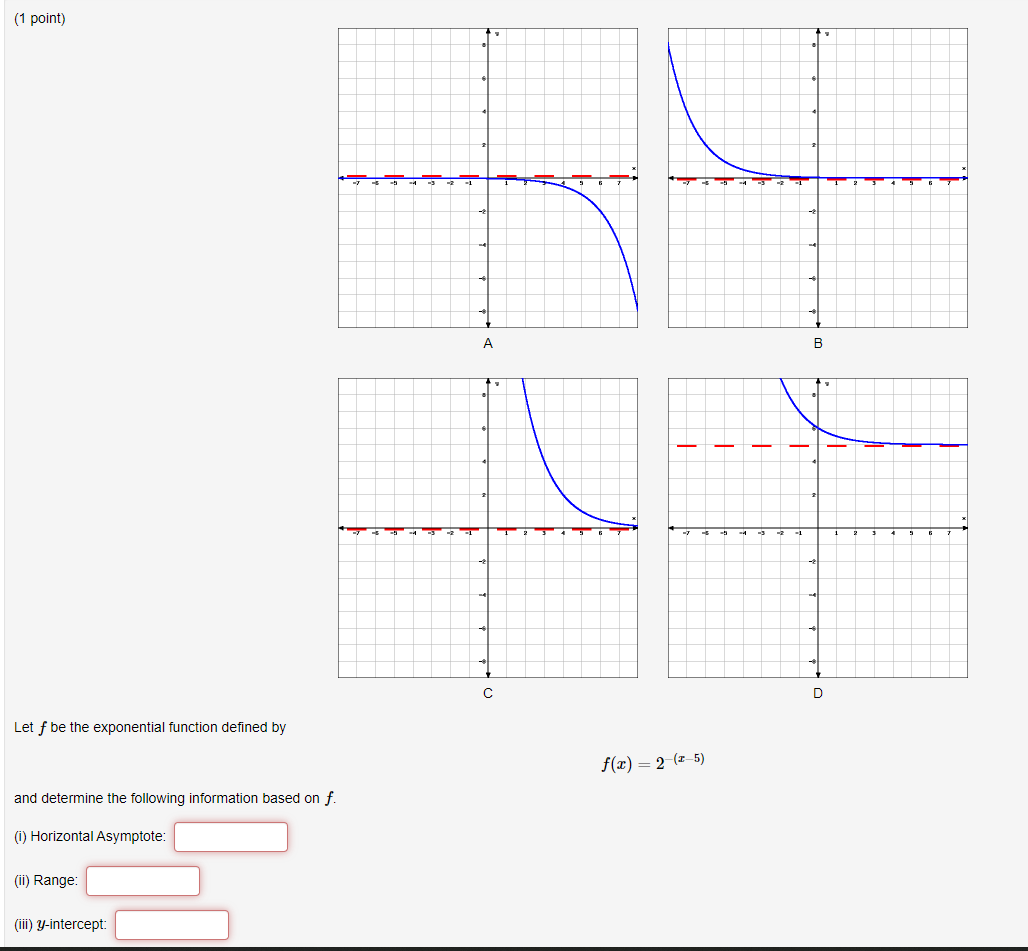Click inside the Horizontal Asymptote input field
1028x951 pixels.
pyautogui.click(x=230, y=836)
